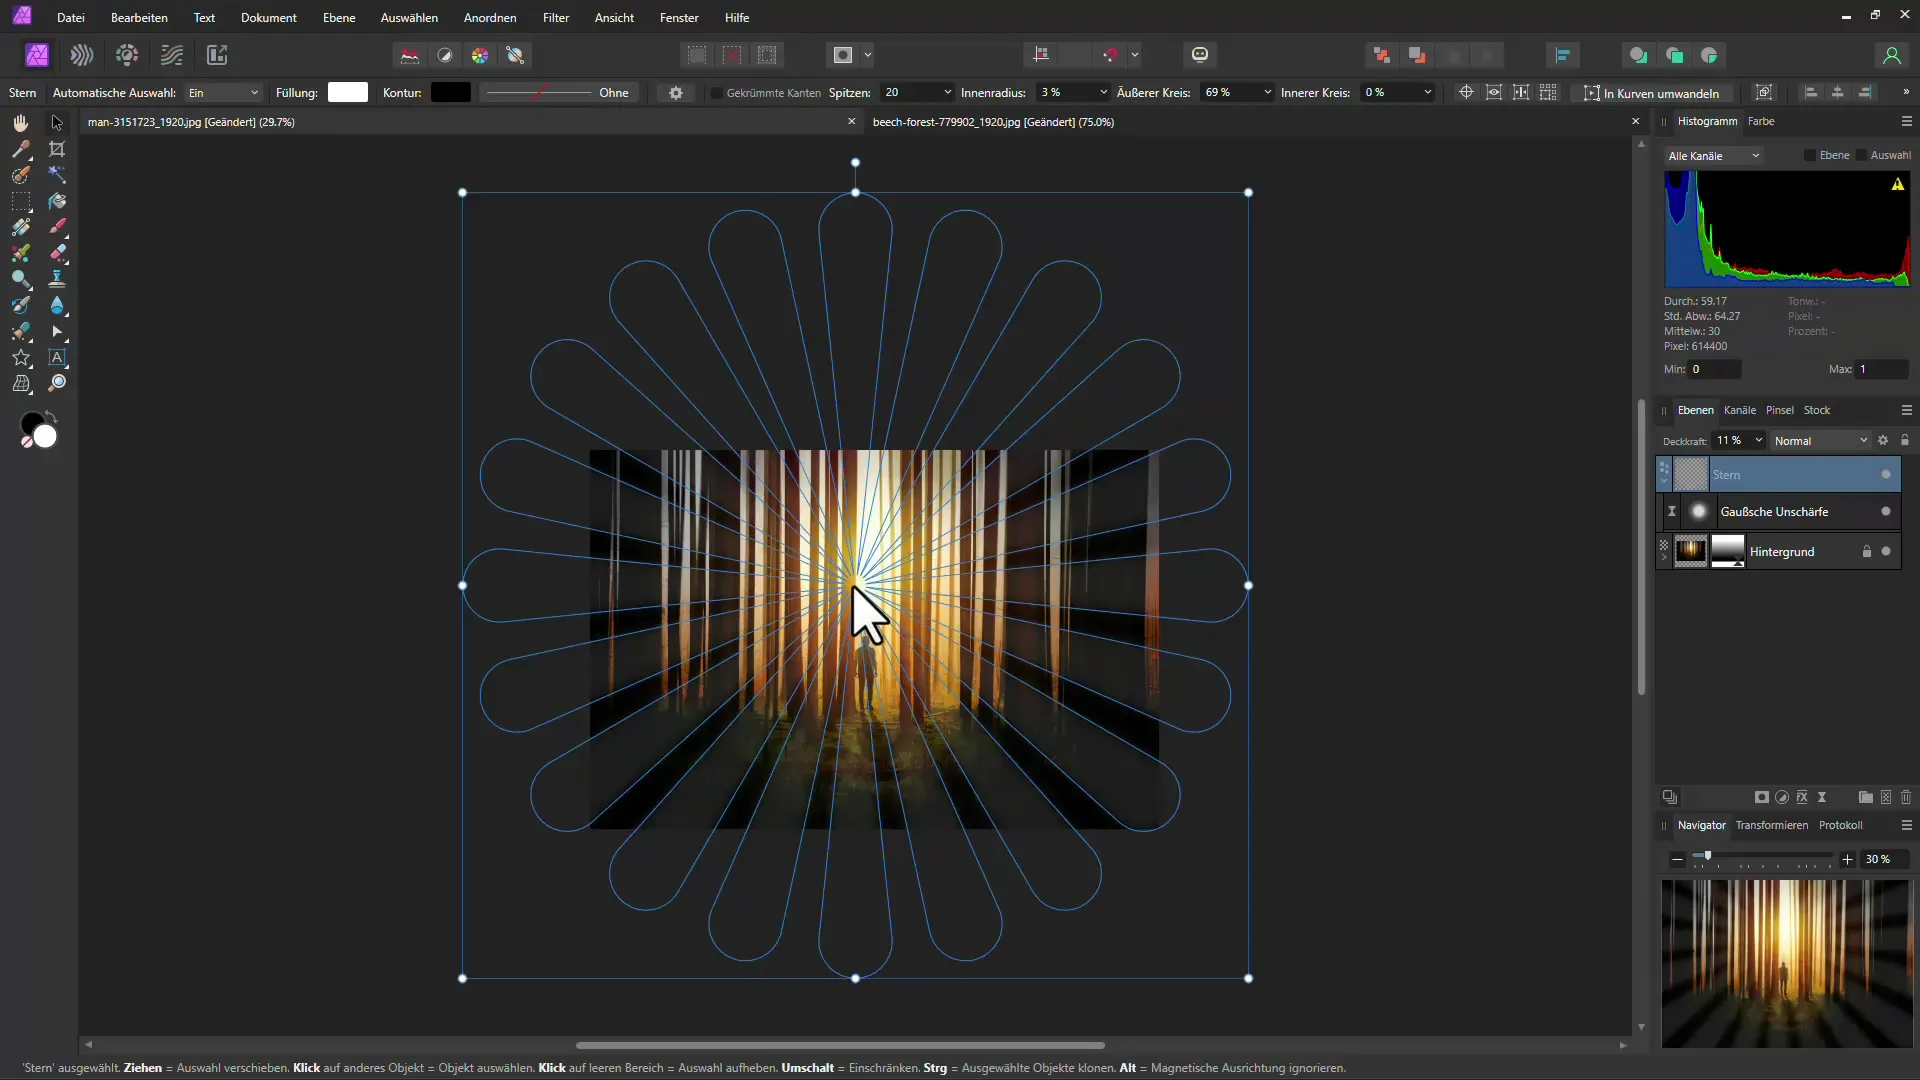
Task: Open the Spitzen value dropdown
Action: pos(947,93)
